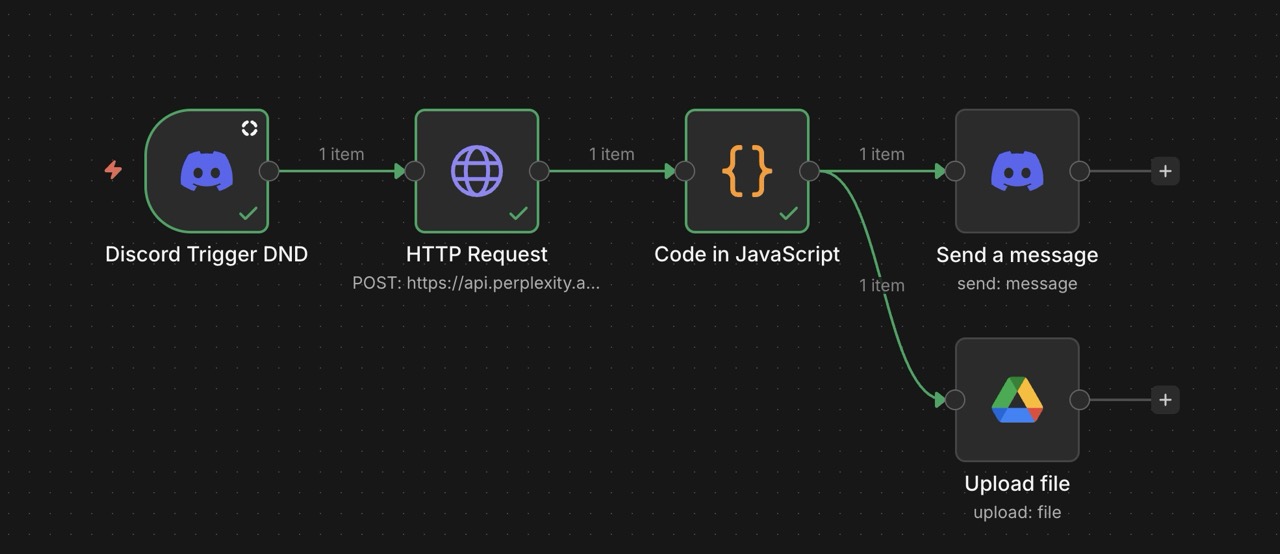Click the Discord icon in the trigger node
Screen dimensions: 1280x554
(207, 171)
